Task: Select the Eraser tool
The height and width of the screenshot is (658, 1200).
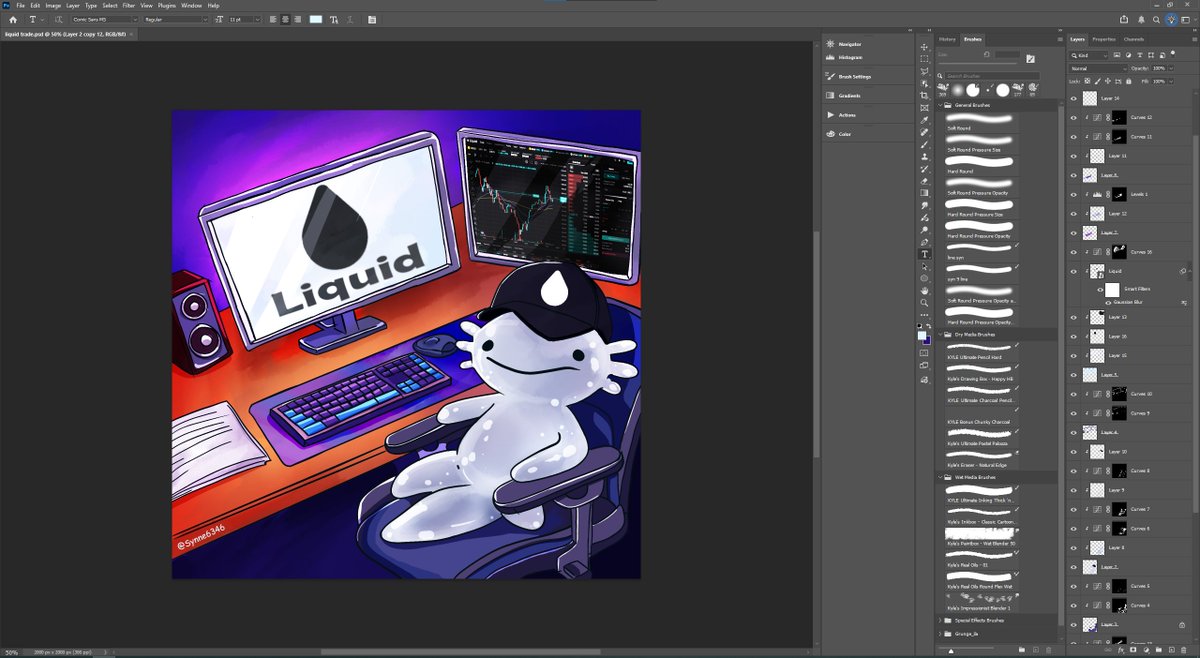Action: tap(925, 181)
